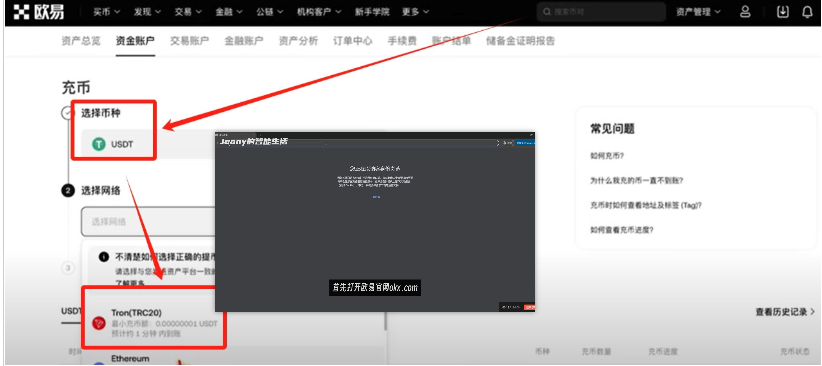Screen dimensions: 822x366
Task: Click the top search input field
Action: pos(601,12)
